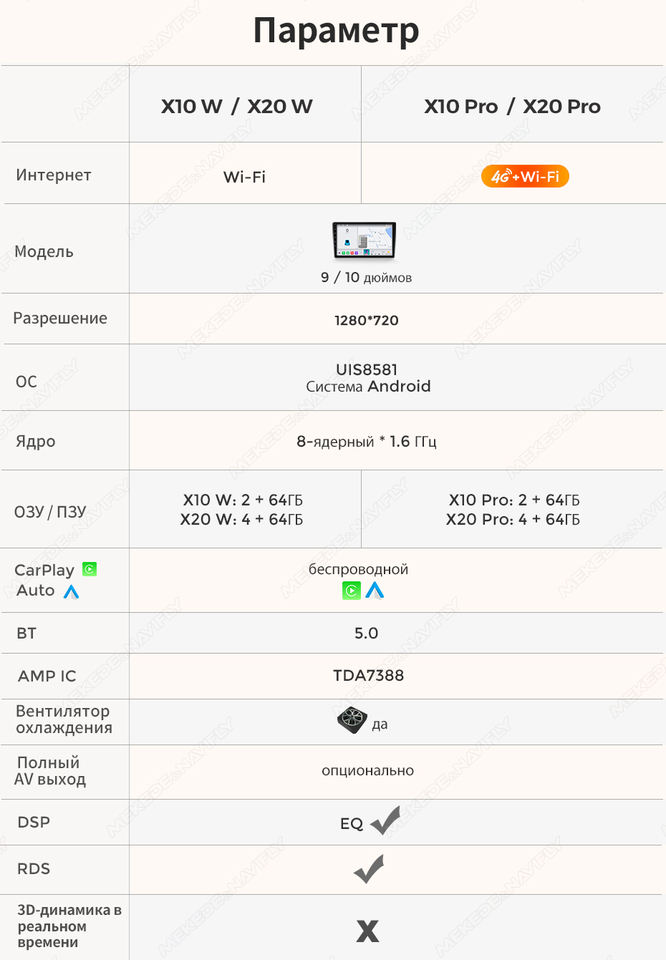Click the blue Android Auto icon beside the Auto label
The width and height of the screenshot is (666, 960).
71,591
